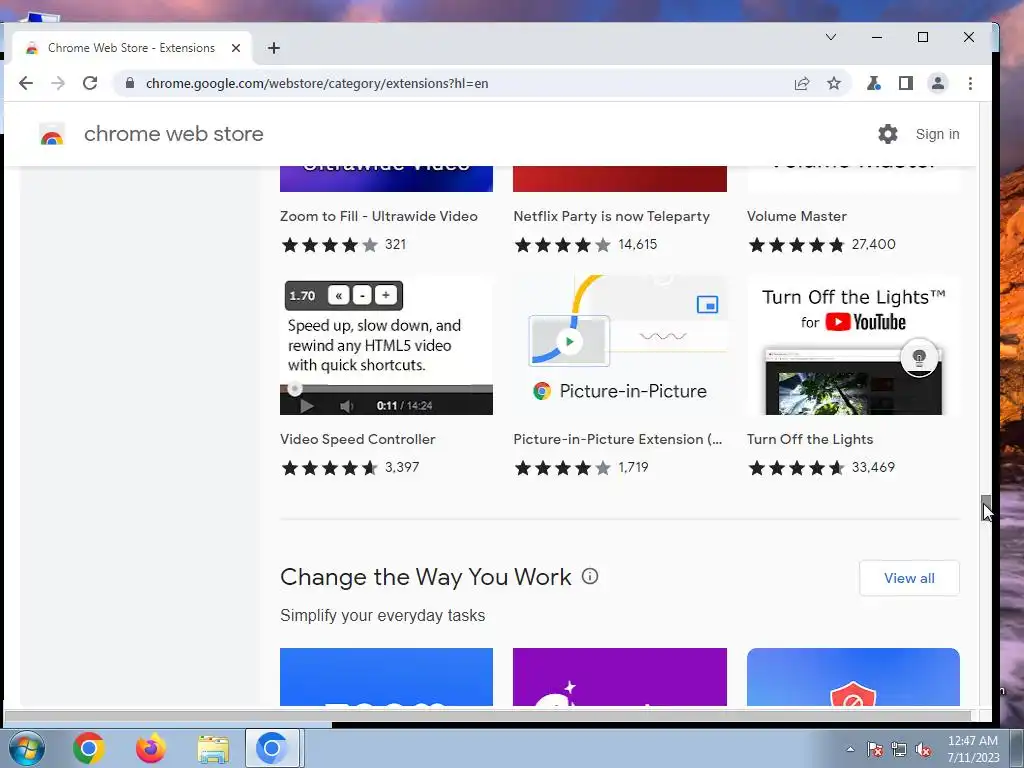This screenshot has height=768, width=1024.
Task: Open Picture-in-Picture Extension title link
Action: tap(618, 439)
